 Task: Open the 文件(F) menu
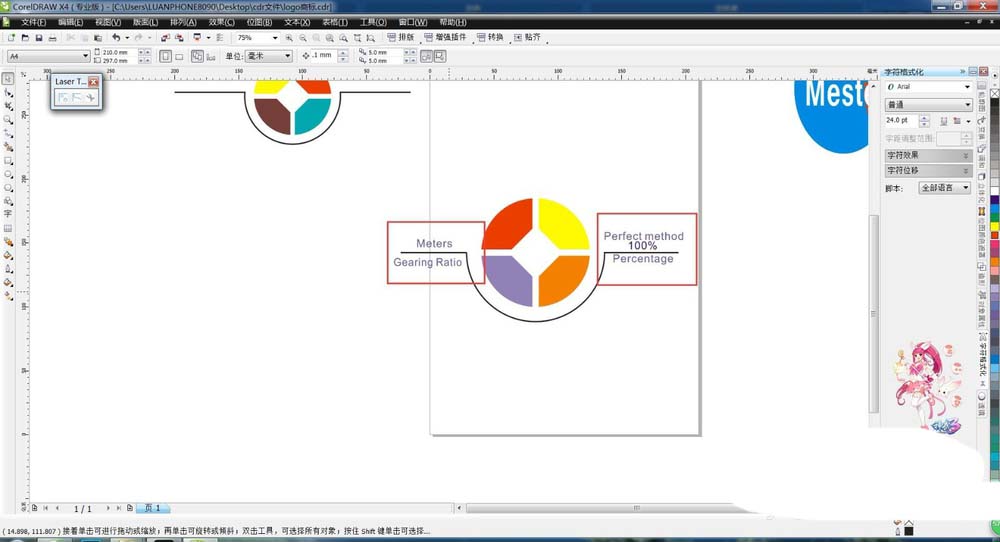[x=33, y=22]
